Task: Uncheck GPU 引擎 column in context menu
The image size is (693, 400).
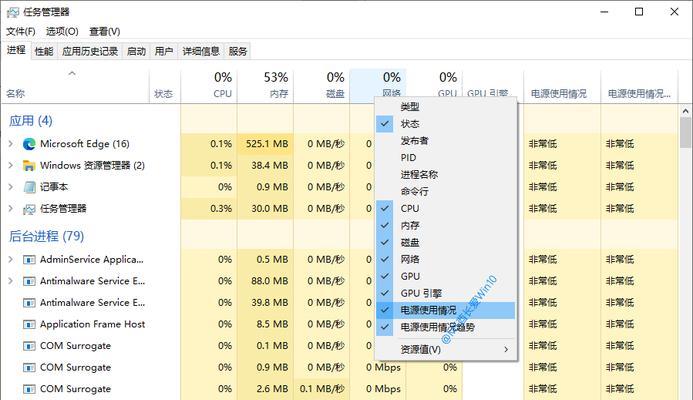Action: coord(446,293)
